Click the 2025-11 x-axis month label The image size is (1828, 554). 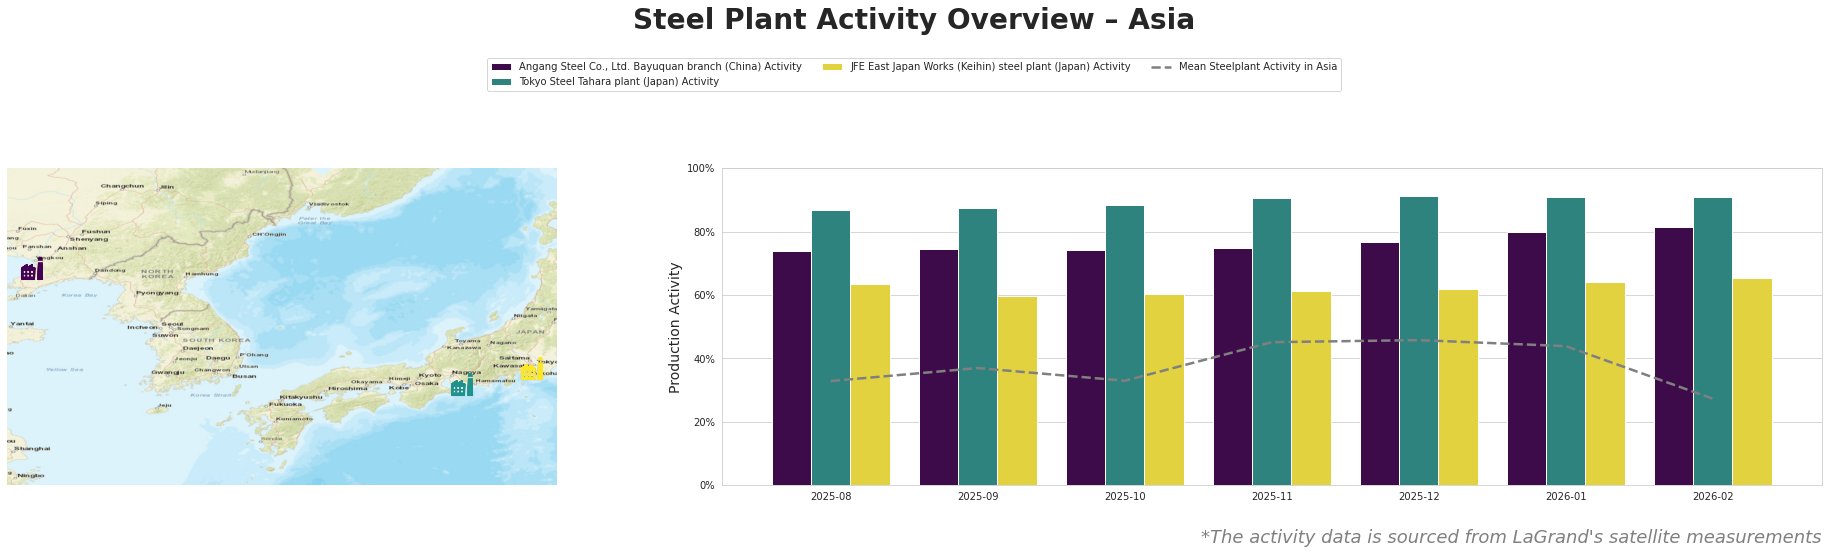point(1272,496)
